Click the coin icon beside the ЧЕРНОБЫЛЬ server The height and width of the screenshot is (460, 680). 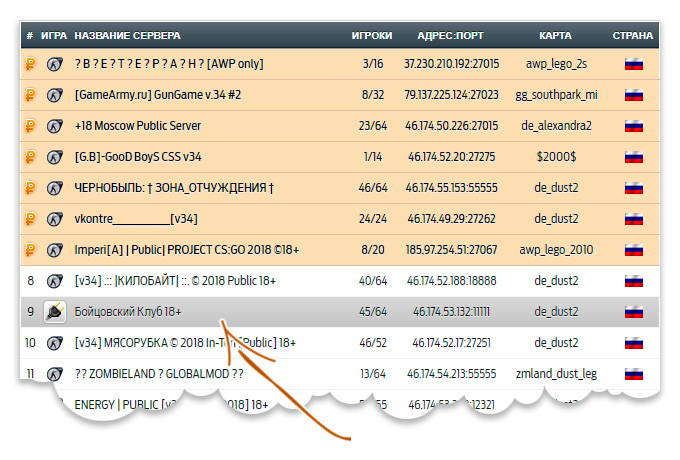[30, 188]
